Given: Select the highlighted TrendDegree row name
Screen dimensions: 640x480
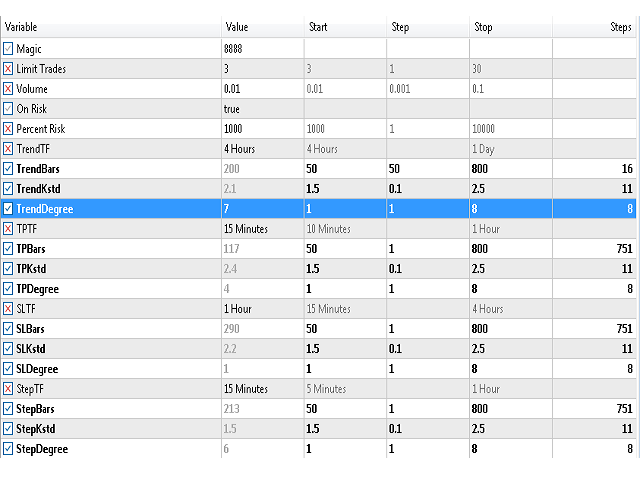Looking at the screenshot, I should [44, 209].
